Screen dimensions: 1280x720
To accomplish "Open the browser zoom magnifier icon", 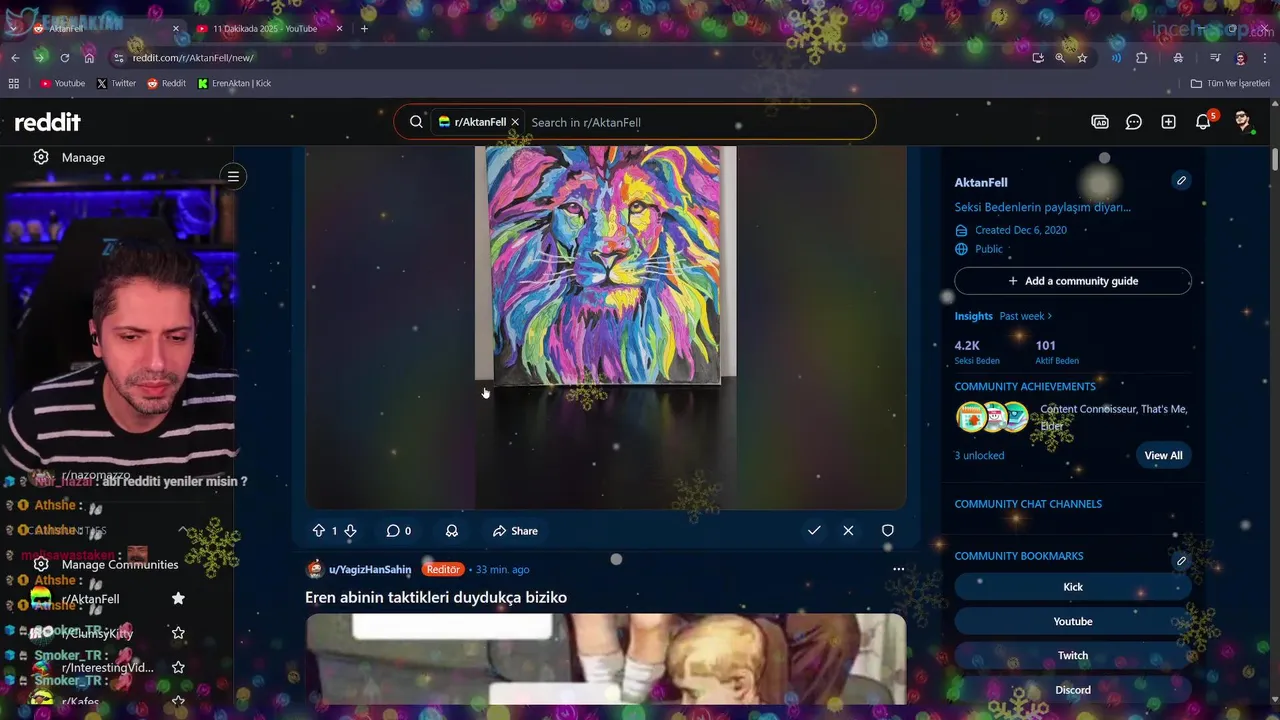I will click(1060, 58).
